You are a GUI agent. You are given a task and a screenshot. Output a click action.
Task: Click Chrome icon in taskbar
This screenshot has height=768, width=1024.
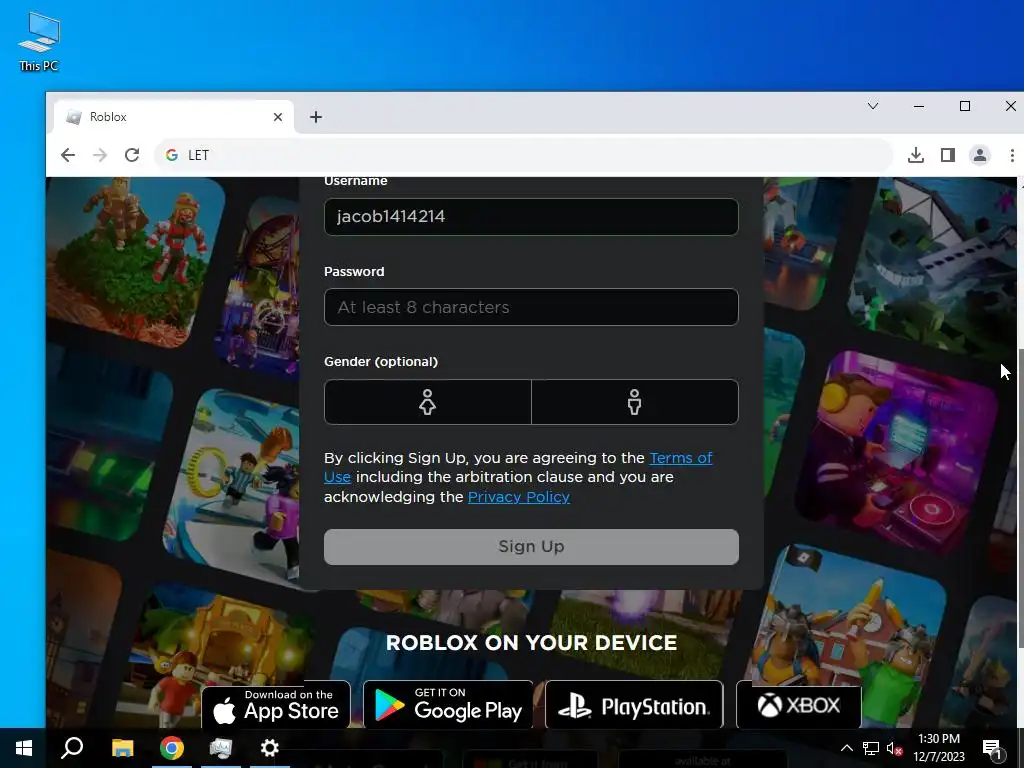[x=172, y=748]
